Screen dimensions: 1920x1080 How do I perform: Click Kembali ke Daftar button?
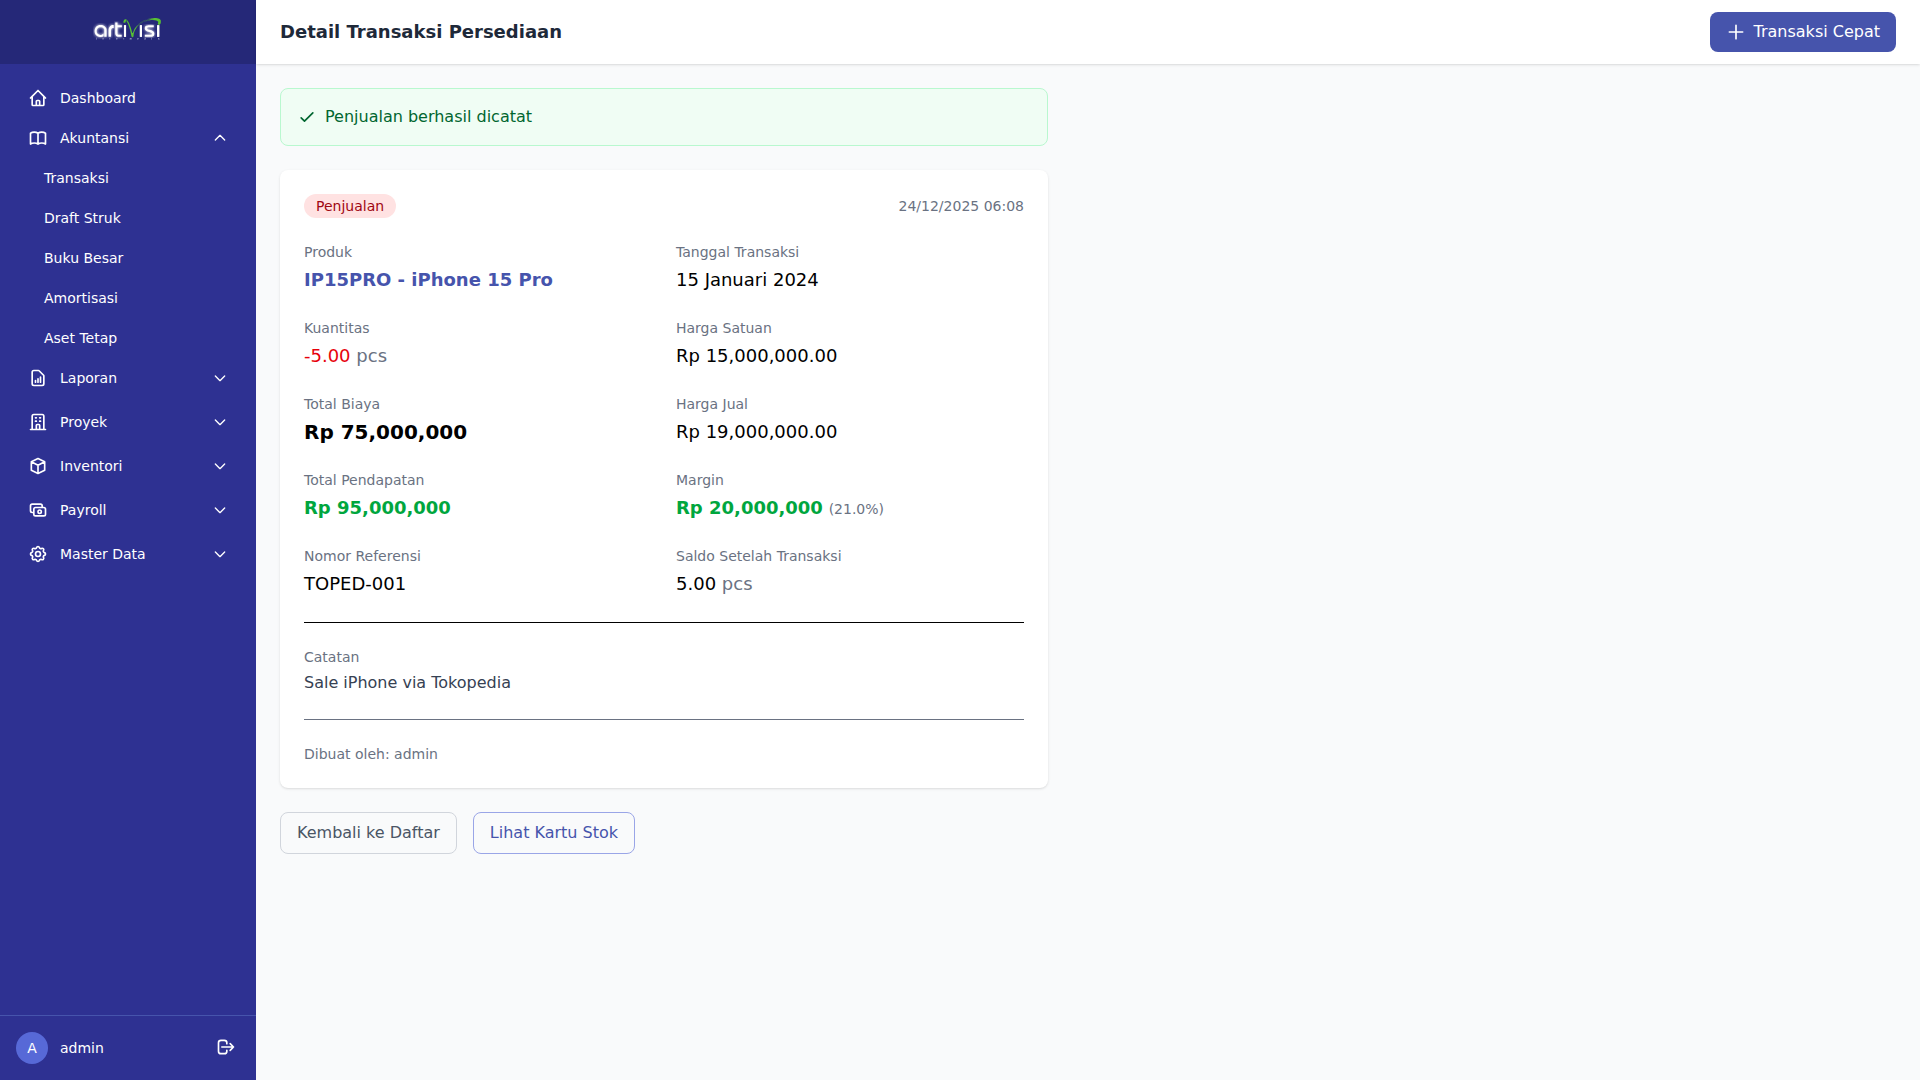pos(368,833)
